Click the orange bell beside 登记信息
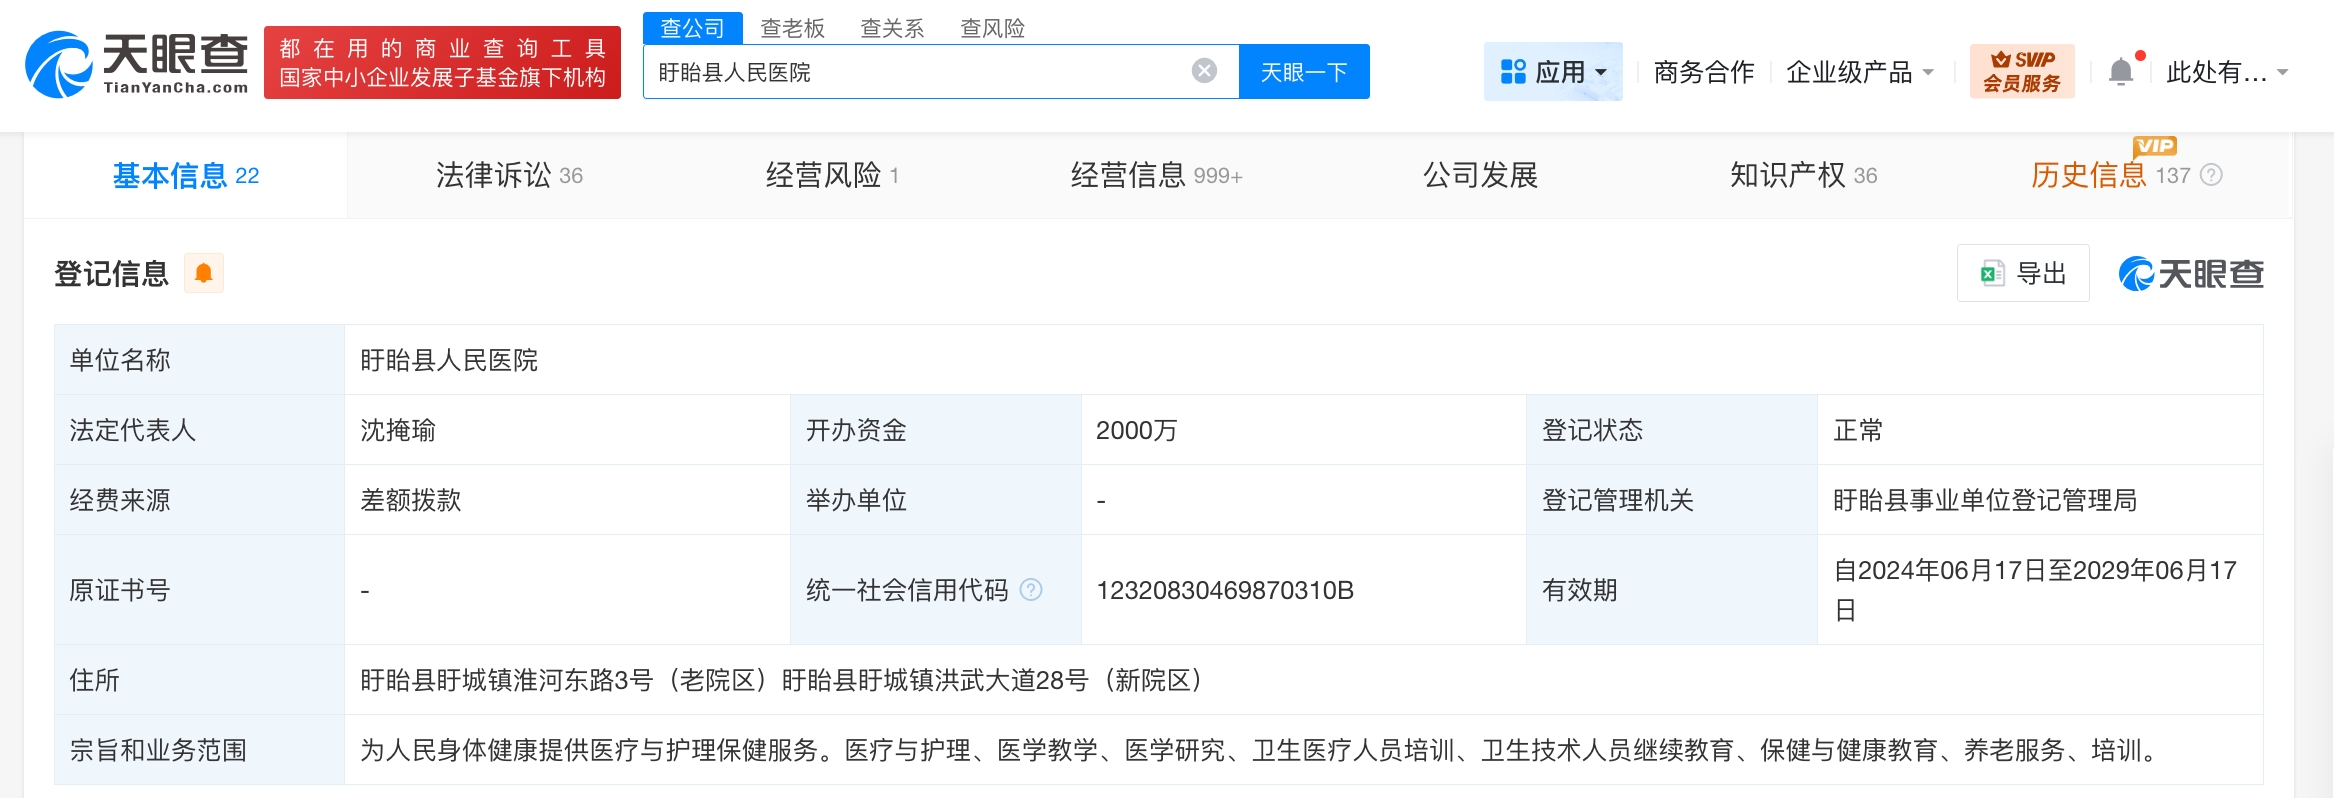 pos(204,273)
